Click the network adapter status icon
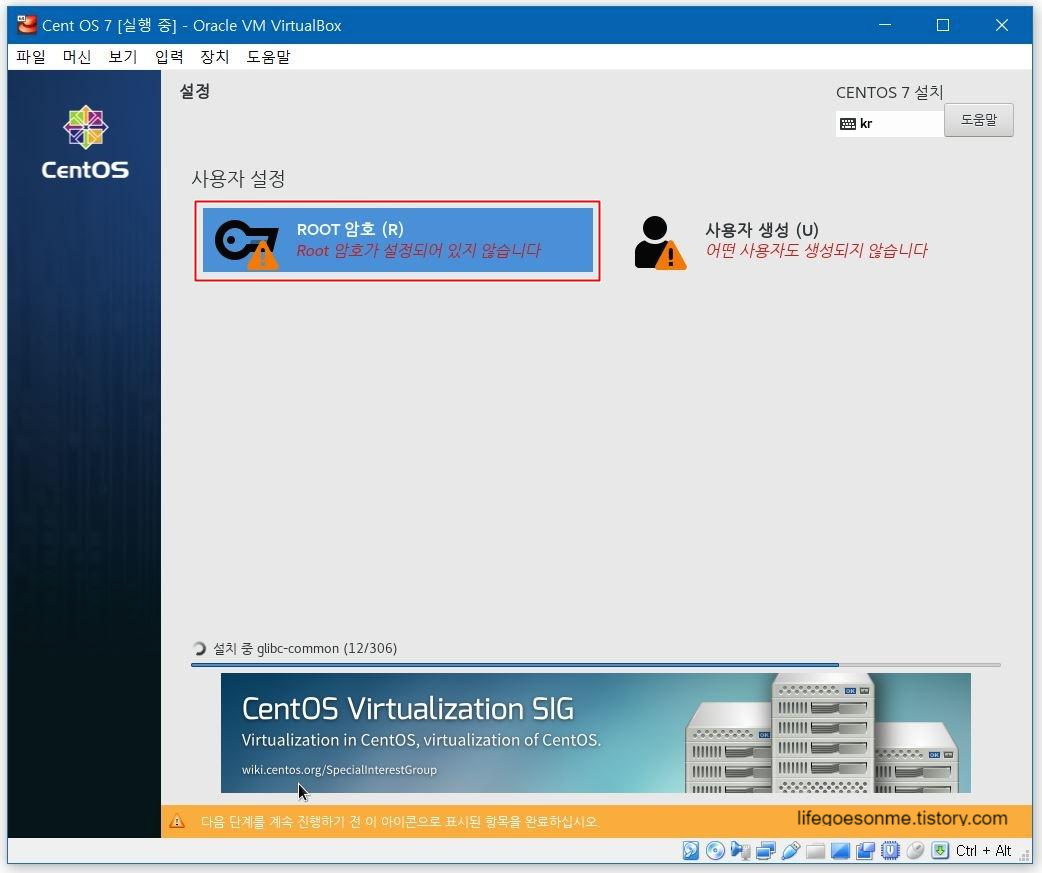Viewport: 1042px width, 873px height. tap(766, 850)
